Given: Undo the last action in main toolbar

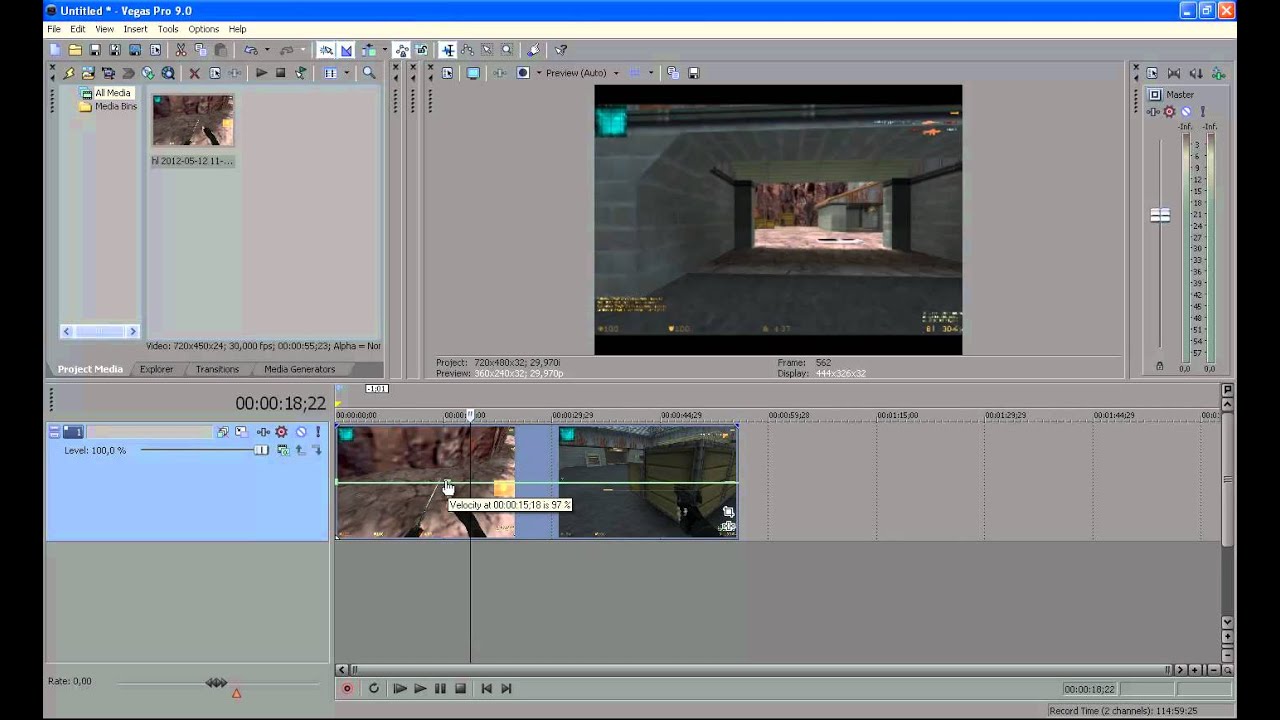Looking at the screenshot, I should click(x=250, y=50).
